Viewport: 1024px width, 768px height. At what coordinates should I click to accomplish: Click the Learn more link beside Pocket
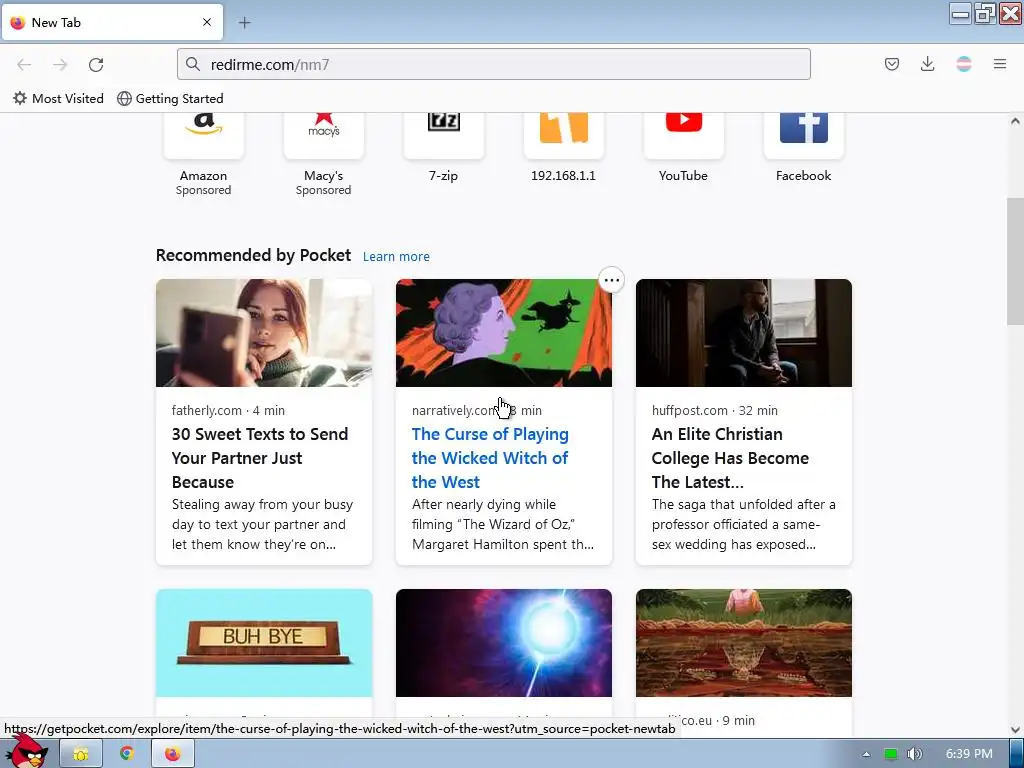[x=396, y=257]
